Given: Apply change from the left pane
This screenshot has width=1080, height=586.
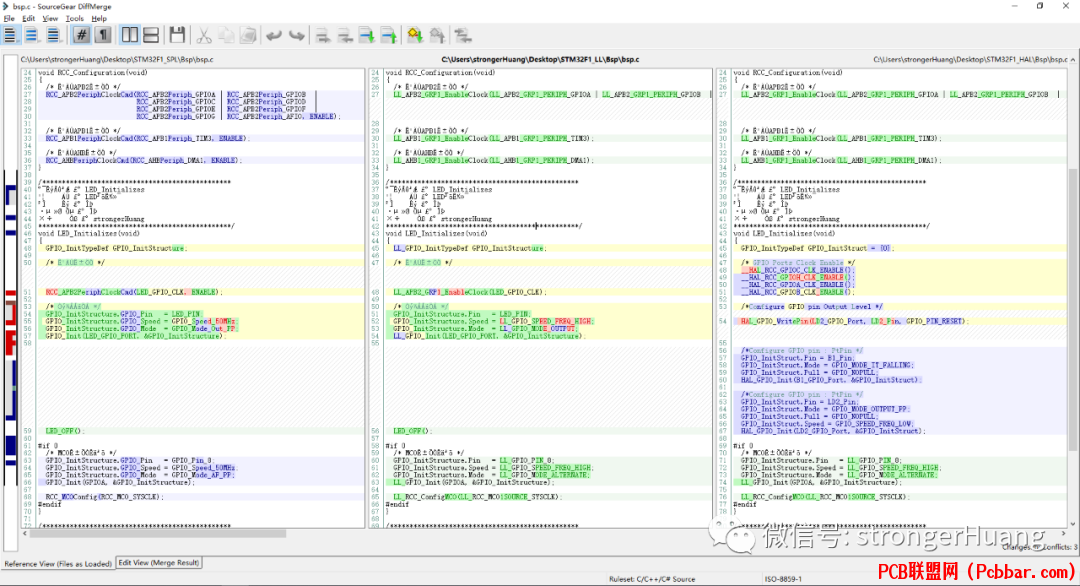Looking at the screenshot, I should tap(322, 35).
